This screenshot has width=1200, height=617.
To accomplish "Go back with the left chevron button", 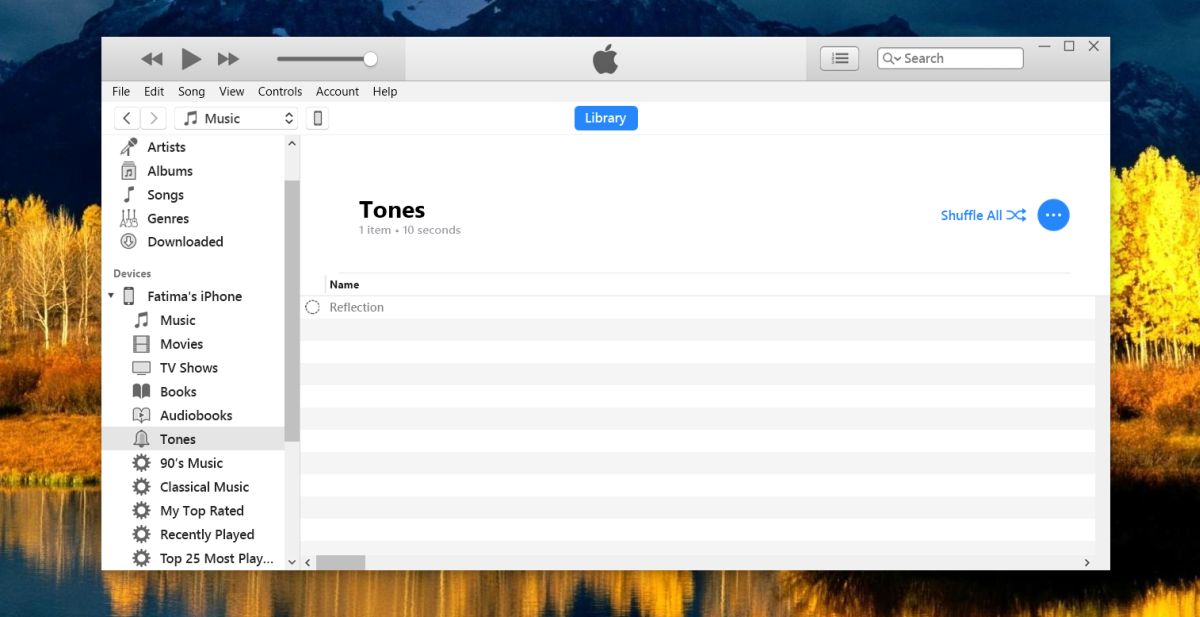I will (127, 118).
